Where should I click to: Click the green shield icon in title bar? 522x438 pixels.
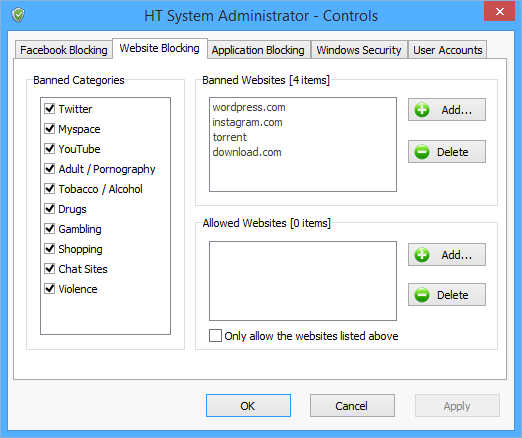point(18,15)
